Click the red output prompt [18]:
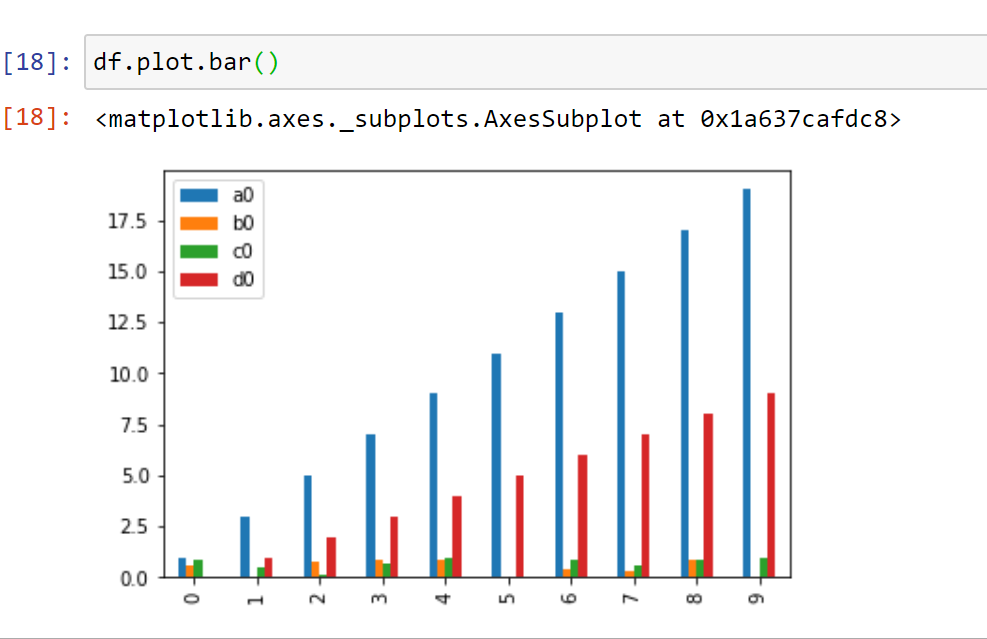Viewport: 987px width, 639px height. (37, 118)
